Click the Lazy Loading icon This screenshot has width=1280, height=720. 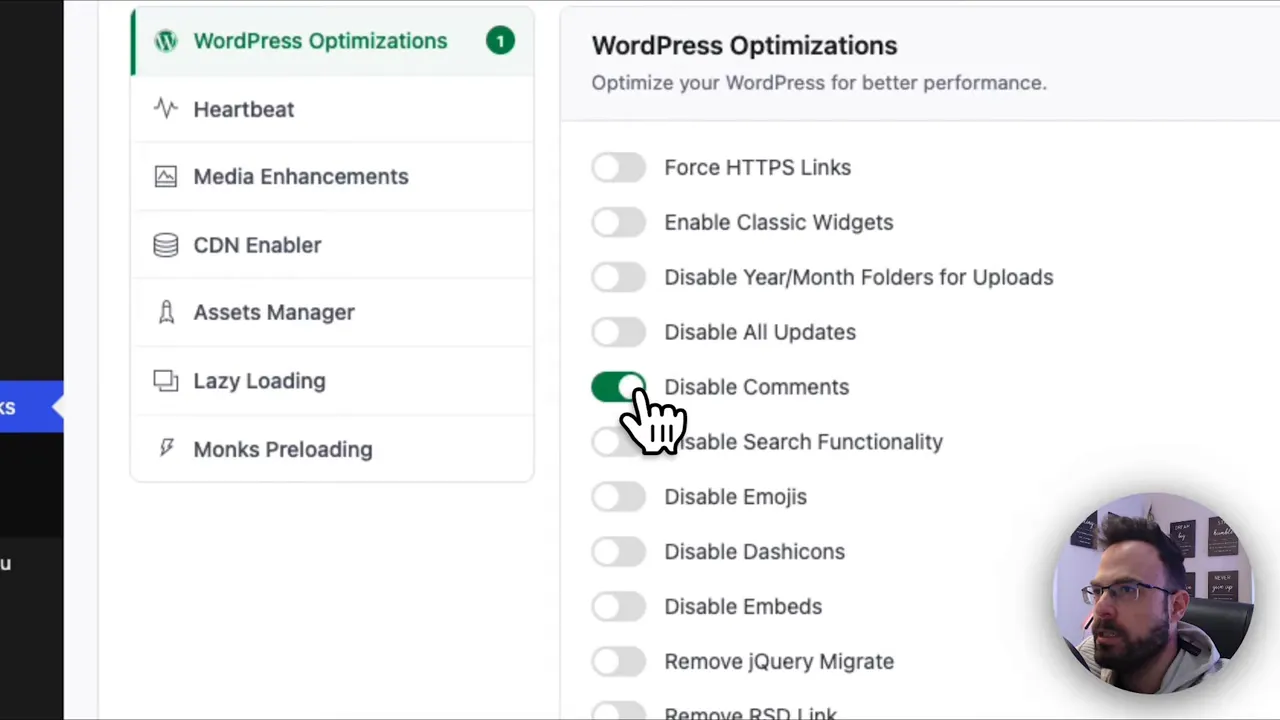(166, 380)
